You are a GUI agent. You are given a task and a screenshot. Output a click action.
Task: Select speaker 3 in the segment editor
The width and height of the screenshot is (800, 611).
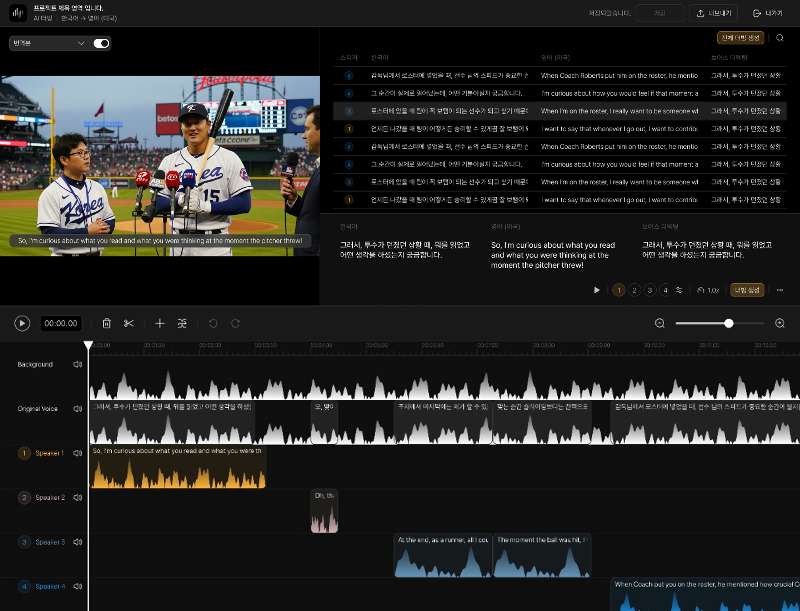(x=650, y=290)
